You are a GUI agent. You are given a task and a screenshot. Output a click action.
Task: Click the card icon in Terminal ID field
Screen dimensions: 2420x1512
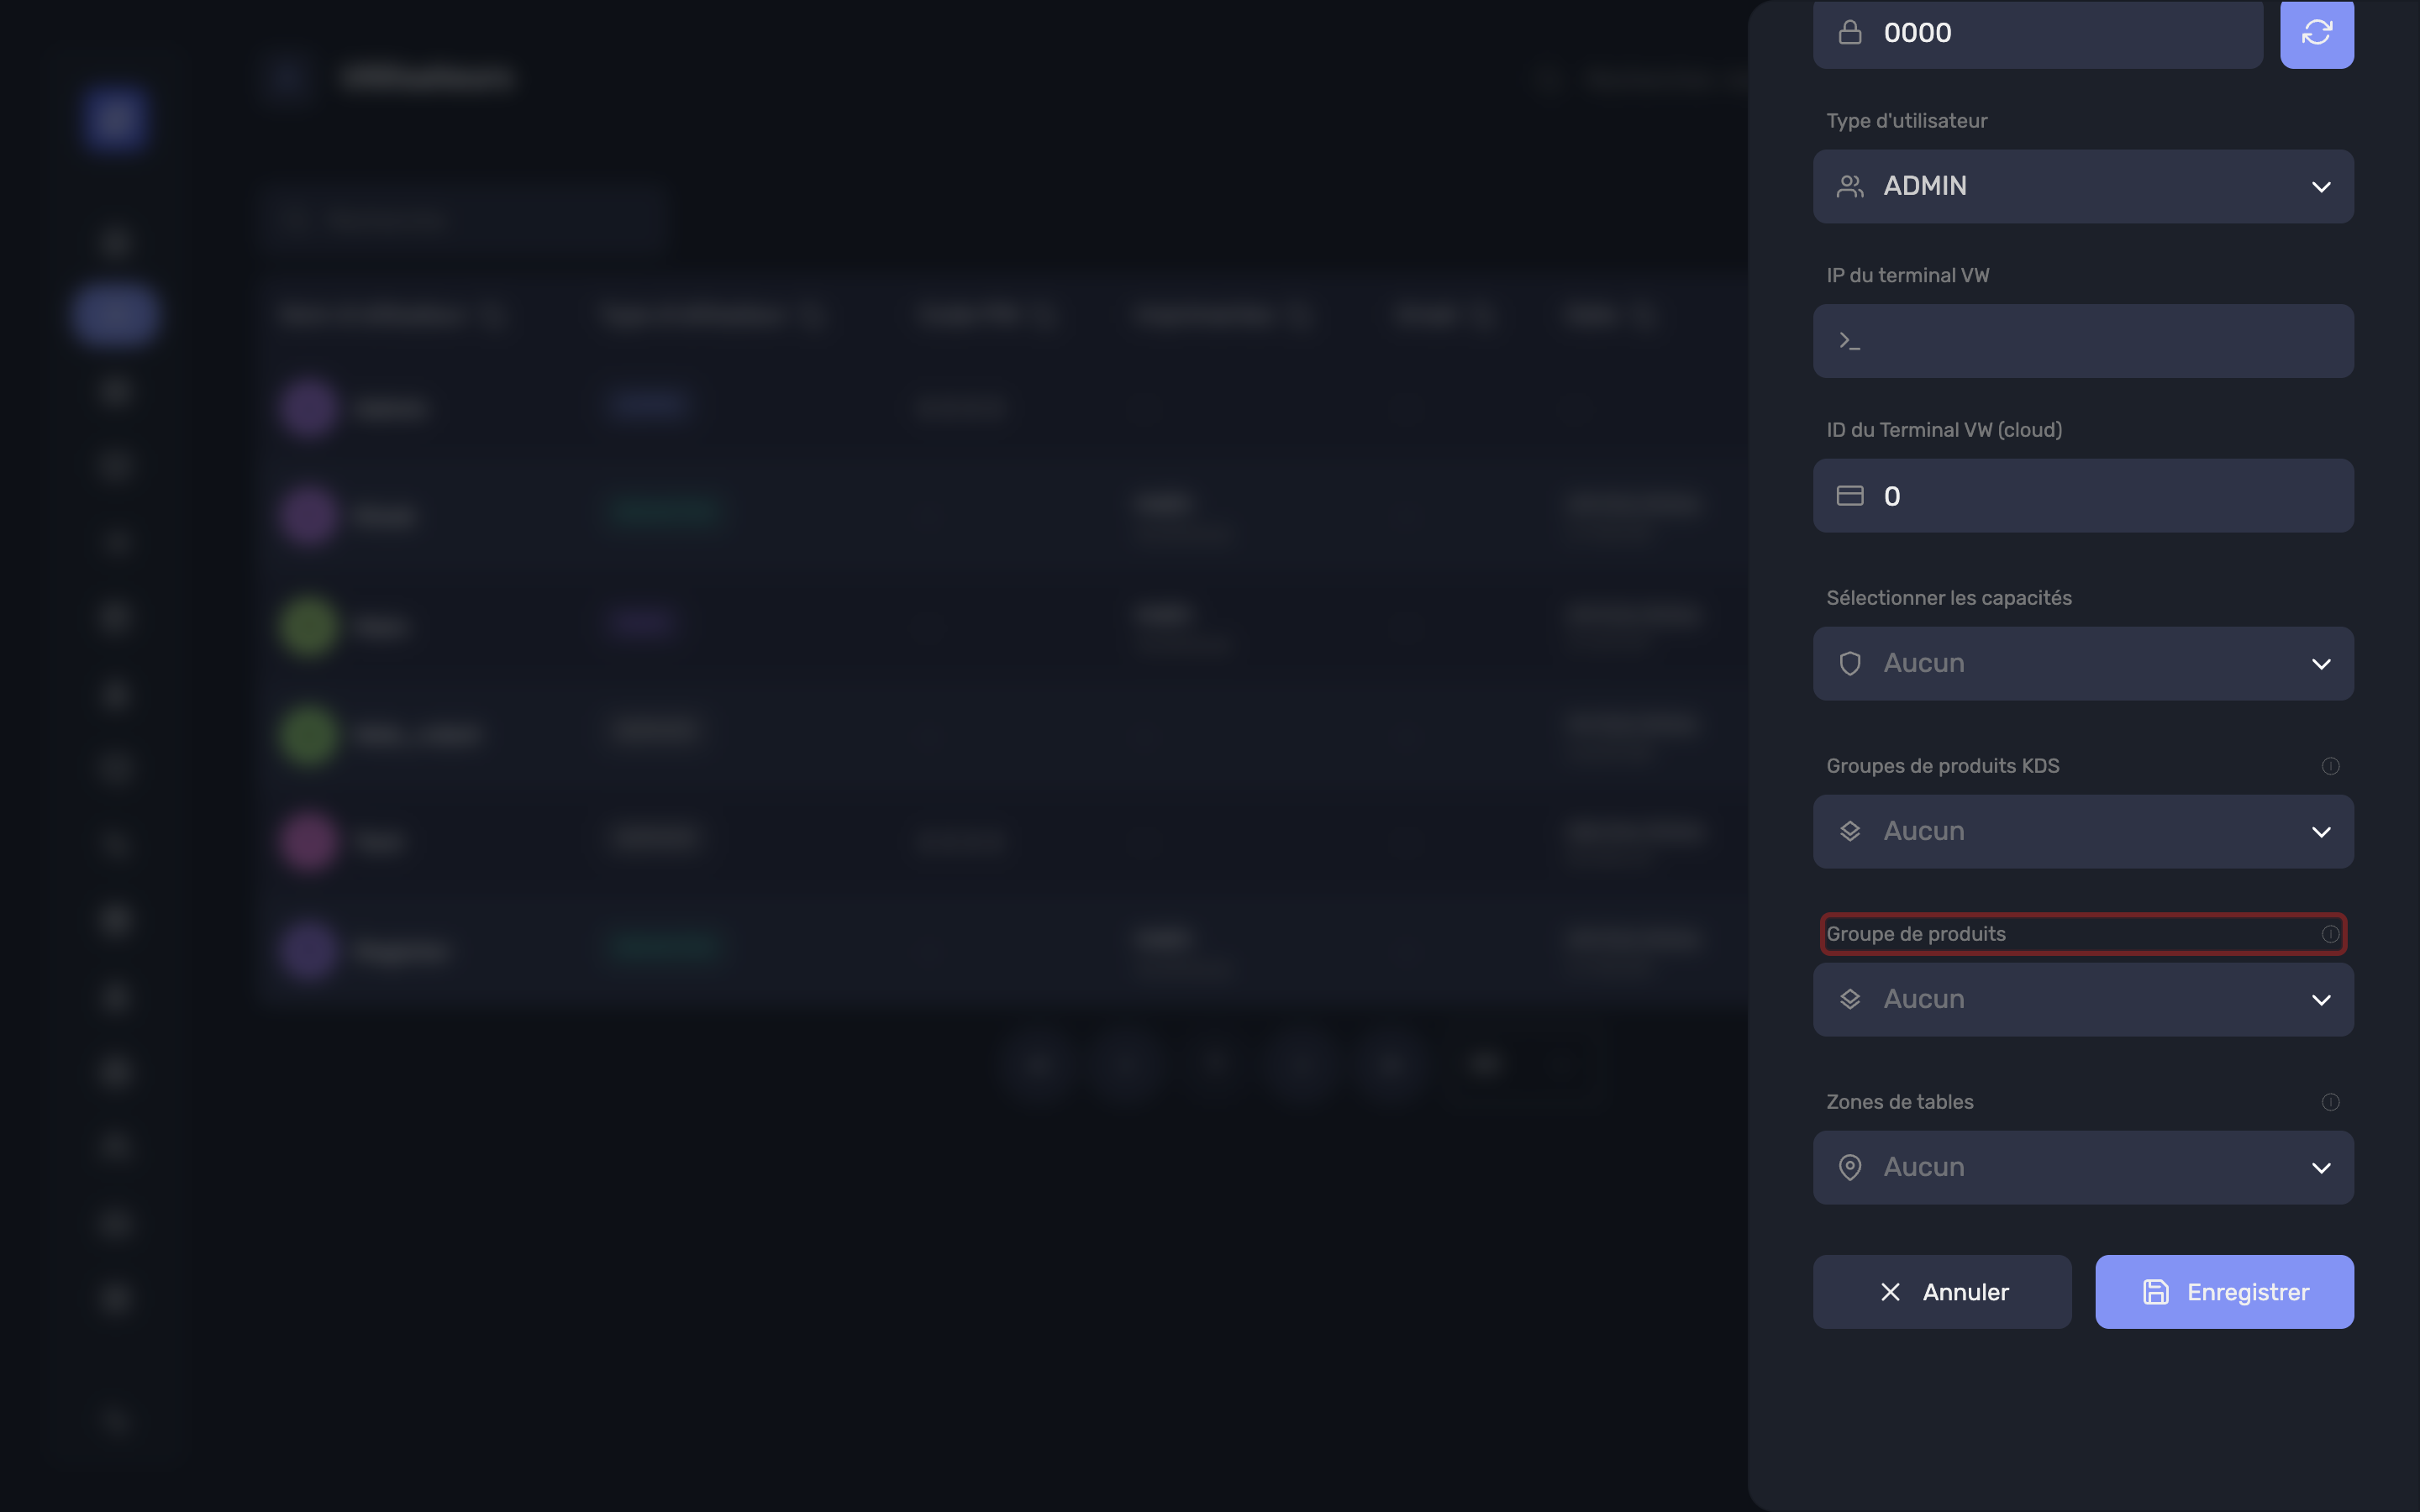[1850, 496]
